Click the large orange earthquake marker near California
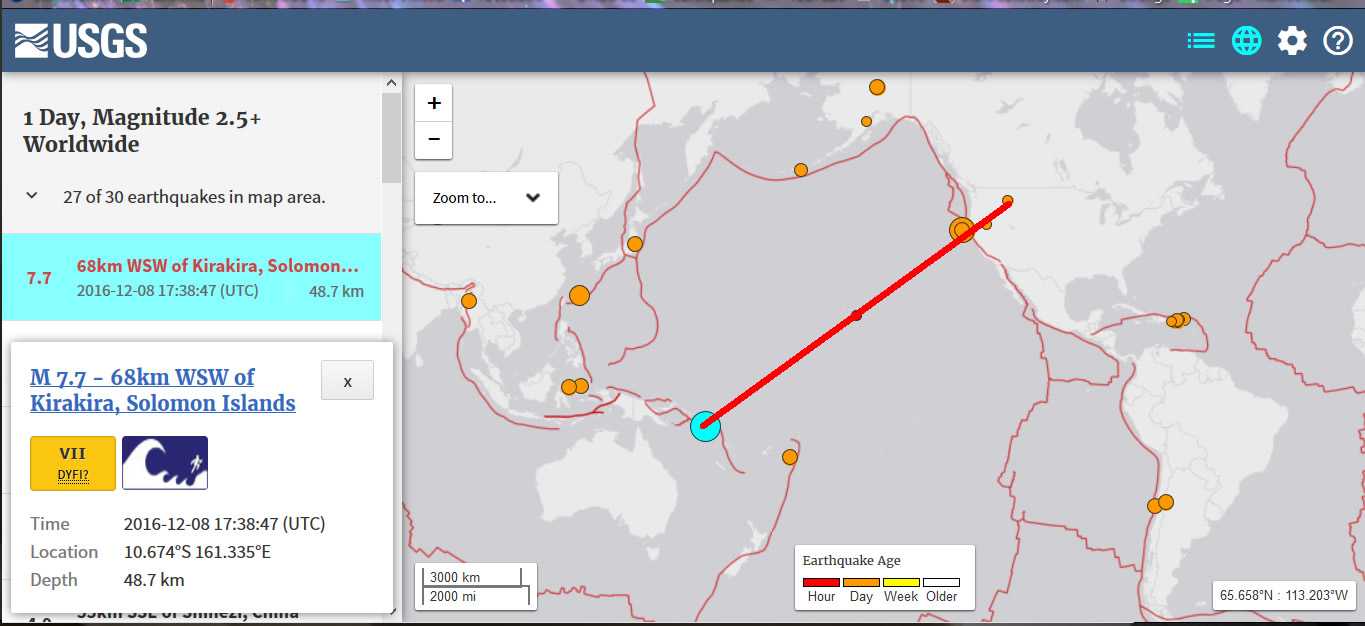The image size is (1365, 626). point(962,231)
